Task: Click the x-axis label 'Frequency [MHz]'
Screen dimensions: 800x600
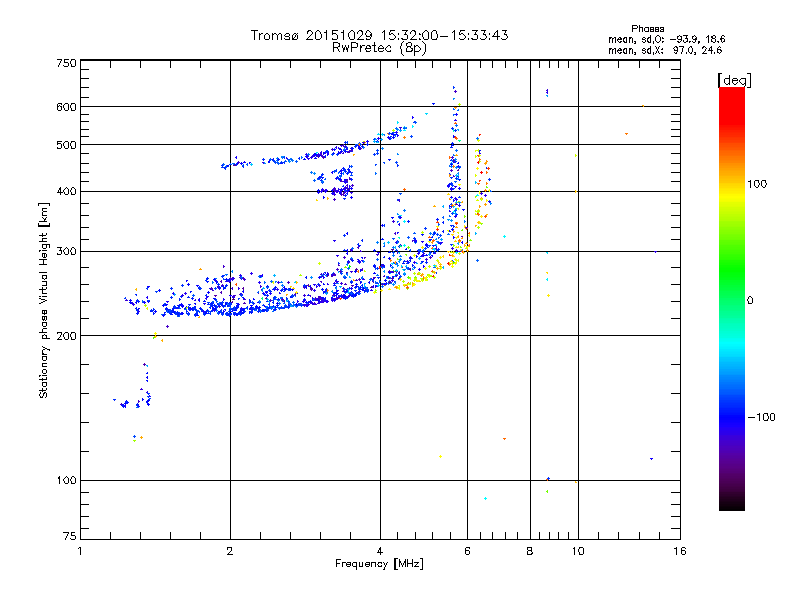Action: tap(379, 564)
